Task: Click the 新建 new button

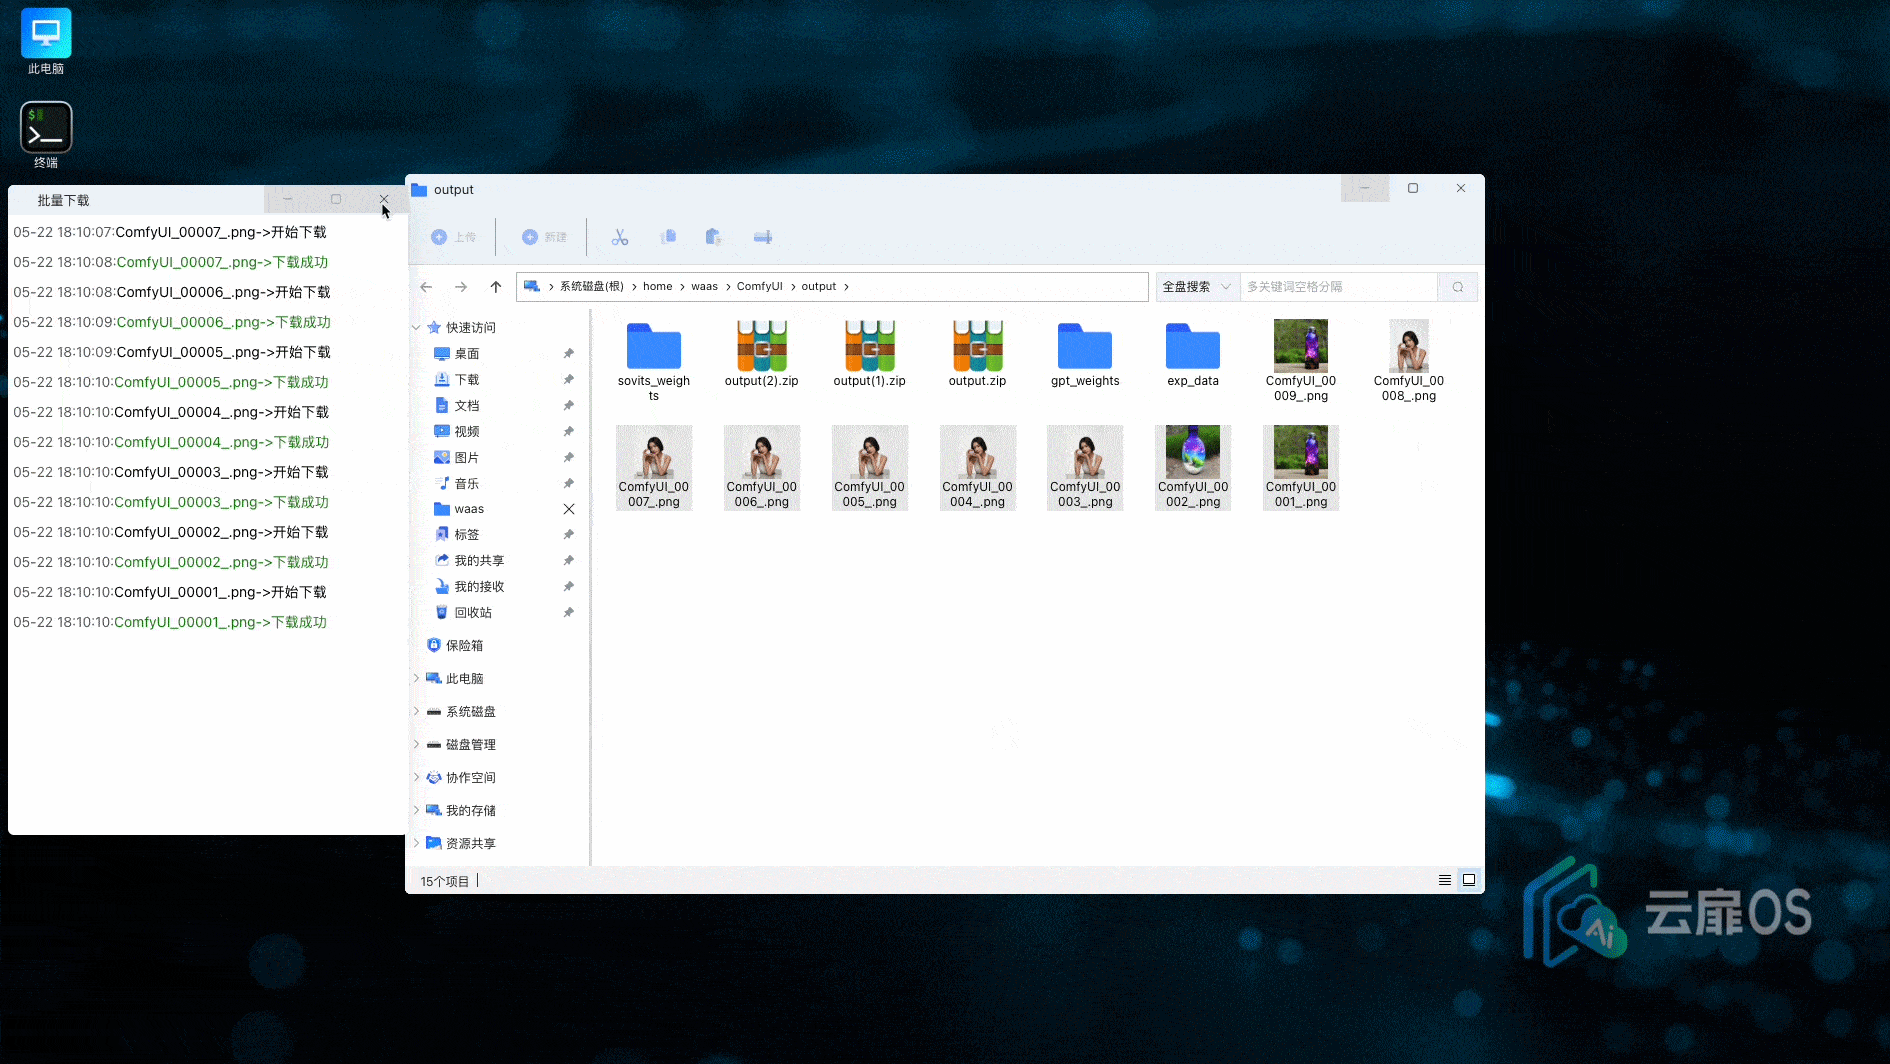Action: (x=544, y=237)
